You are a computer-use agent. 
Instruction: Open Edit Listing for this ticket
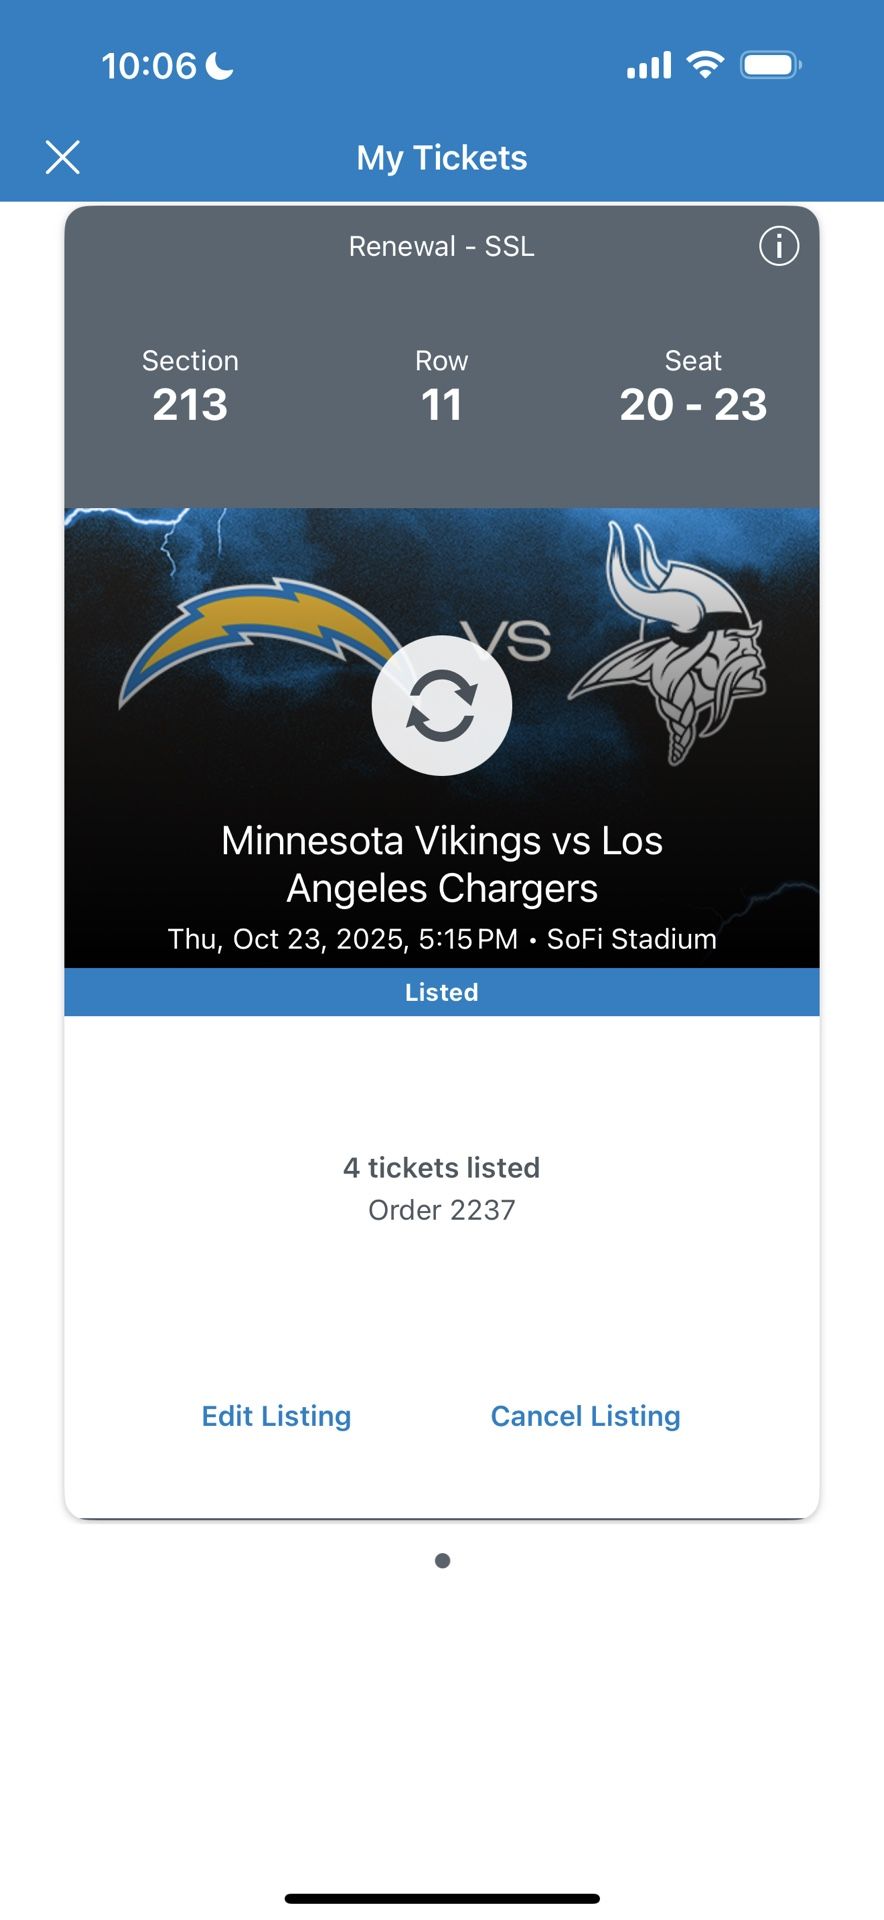coord(276,1416)
